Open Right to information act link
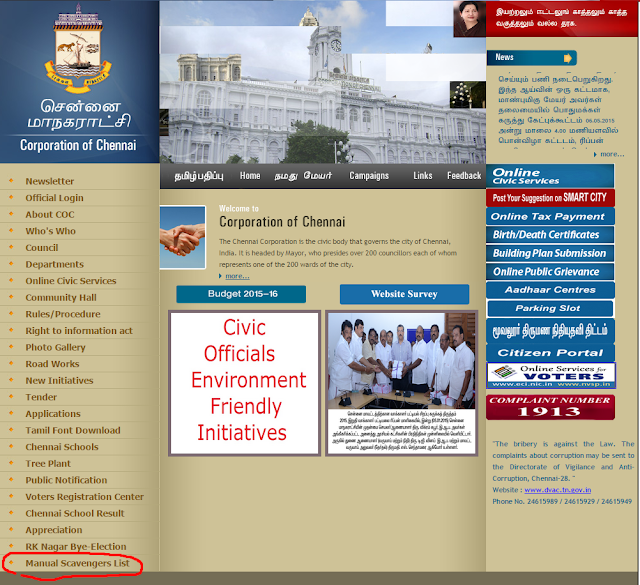640x585 pixels. (79, 331)
